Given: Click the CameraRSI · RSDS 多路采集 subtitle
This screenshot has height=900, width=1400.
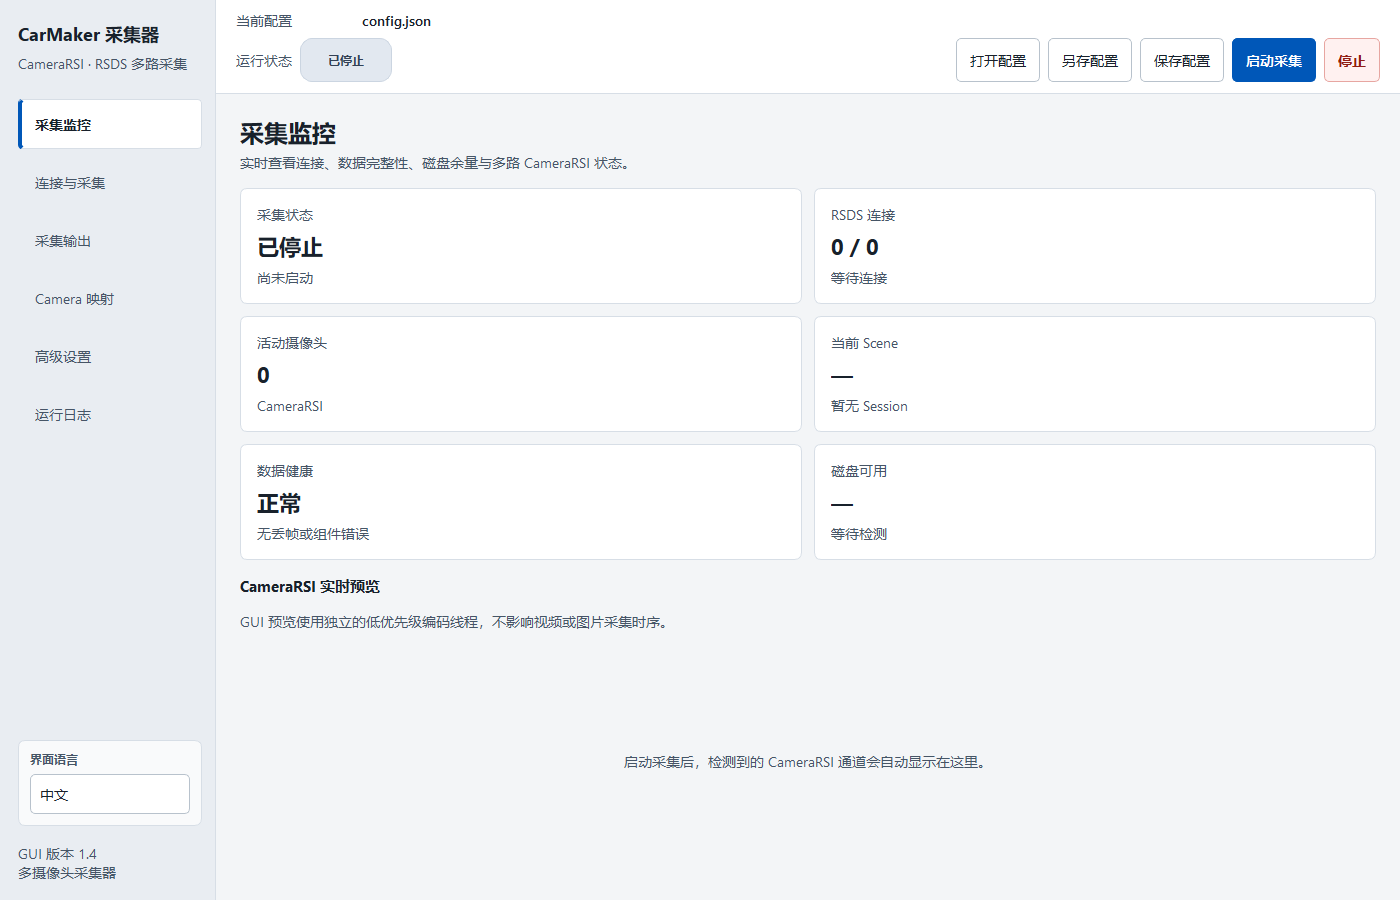Looking at the screenshot, I should (x=102, y=64).
